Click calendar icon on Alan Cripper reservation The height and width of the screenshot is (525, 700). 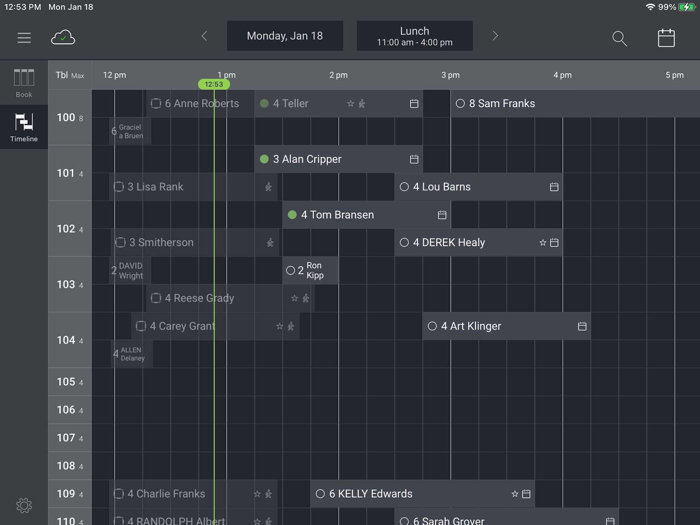pyautogui.click(x=414, y=159)
